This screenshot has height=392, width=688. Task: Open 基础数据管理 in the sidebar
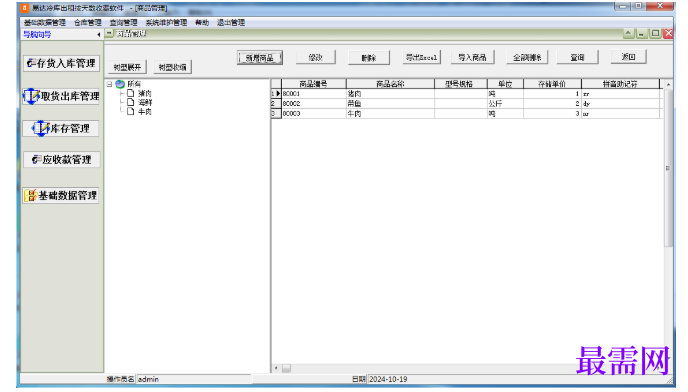pyautogui.click(x=61, y=195)
